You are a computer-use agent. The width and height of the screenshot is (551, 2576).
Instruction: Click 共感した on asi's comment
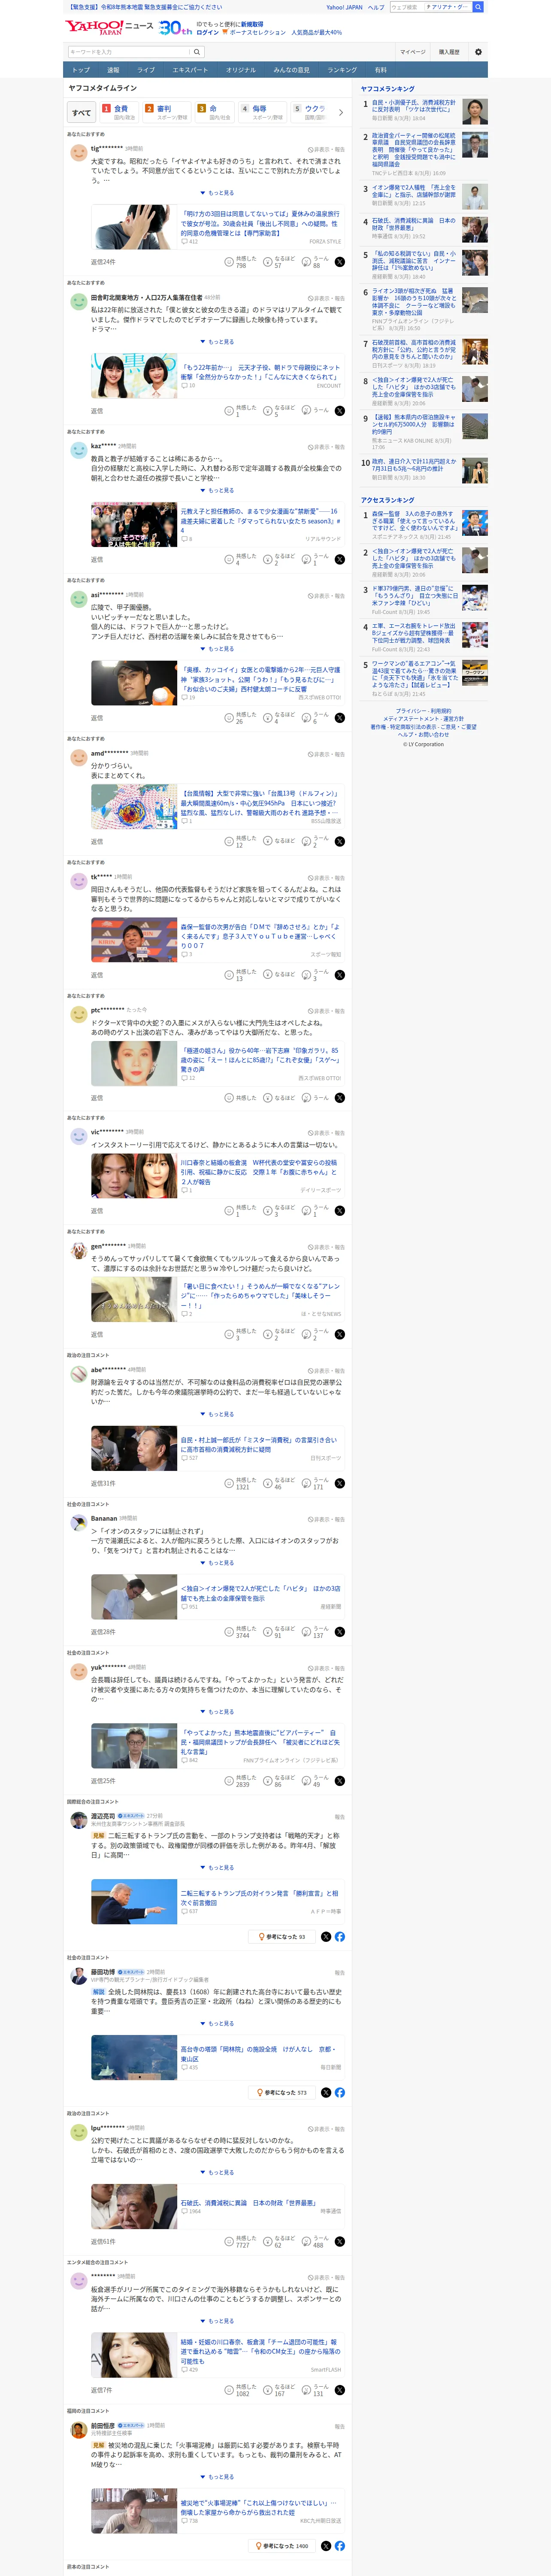(x=241, y=717)
